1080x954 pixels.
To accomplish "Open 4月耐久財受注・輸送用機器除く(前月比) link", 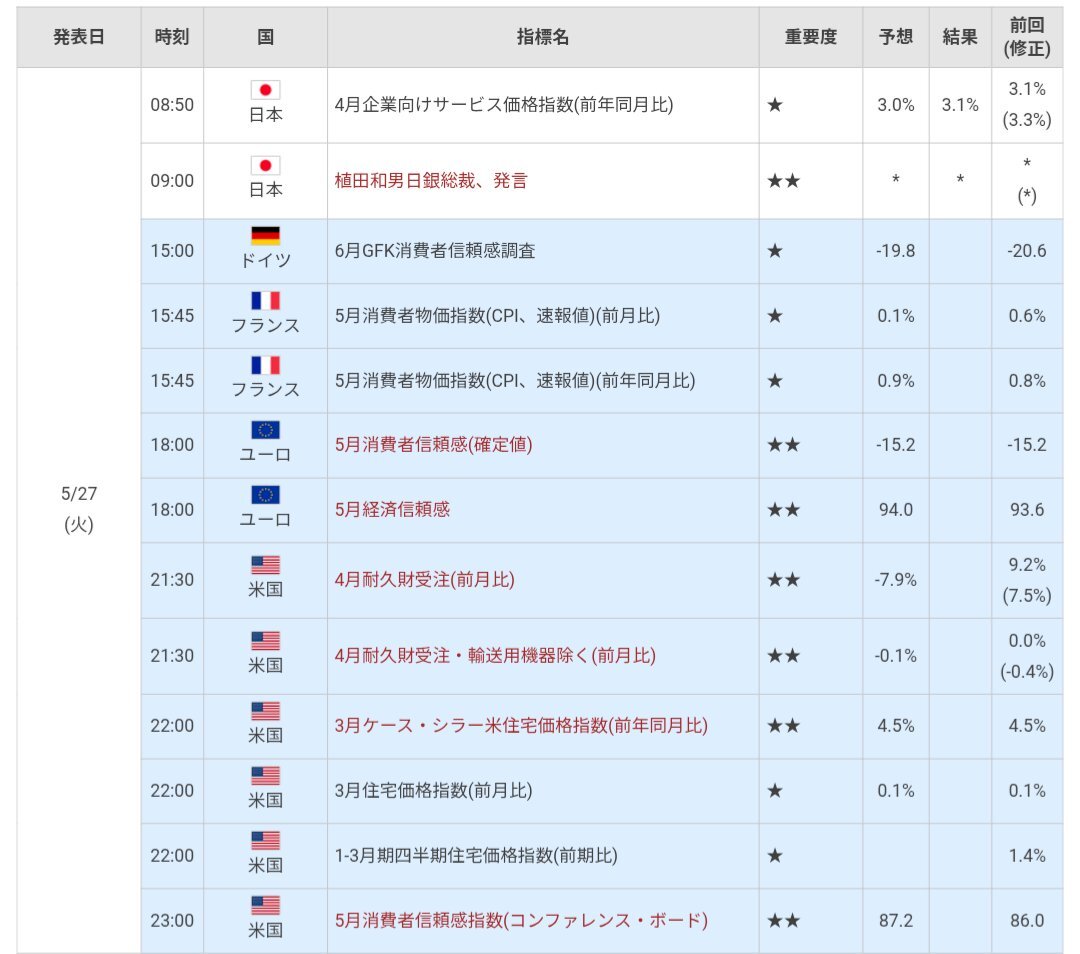I will click(x=495, y=655).
